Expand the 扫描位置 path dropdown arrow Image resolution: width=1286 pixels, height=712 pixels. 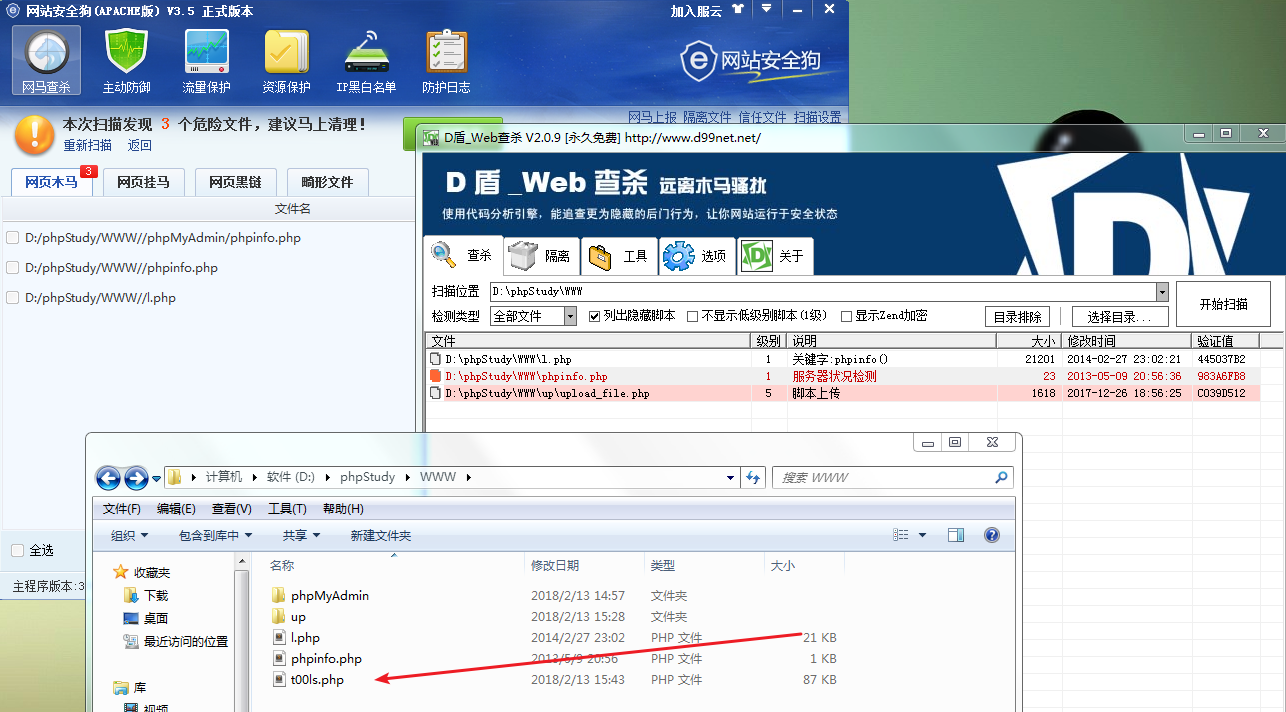(1162, 292)
